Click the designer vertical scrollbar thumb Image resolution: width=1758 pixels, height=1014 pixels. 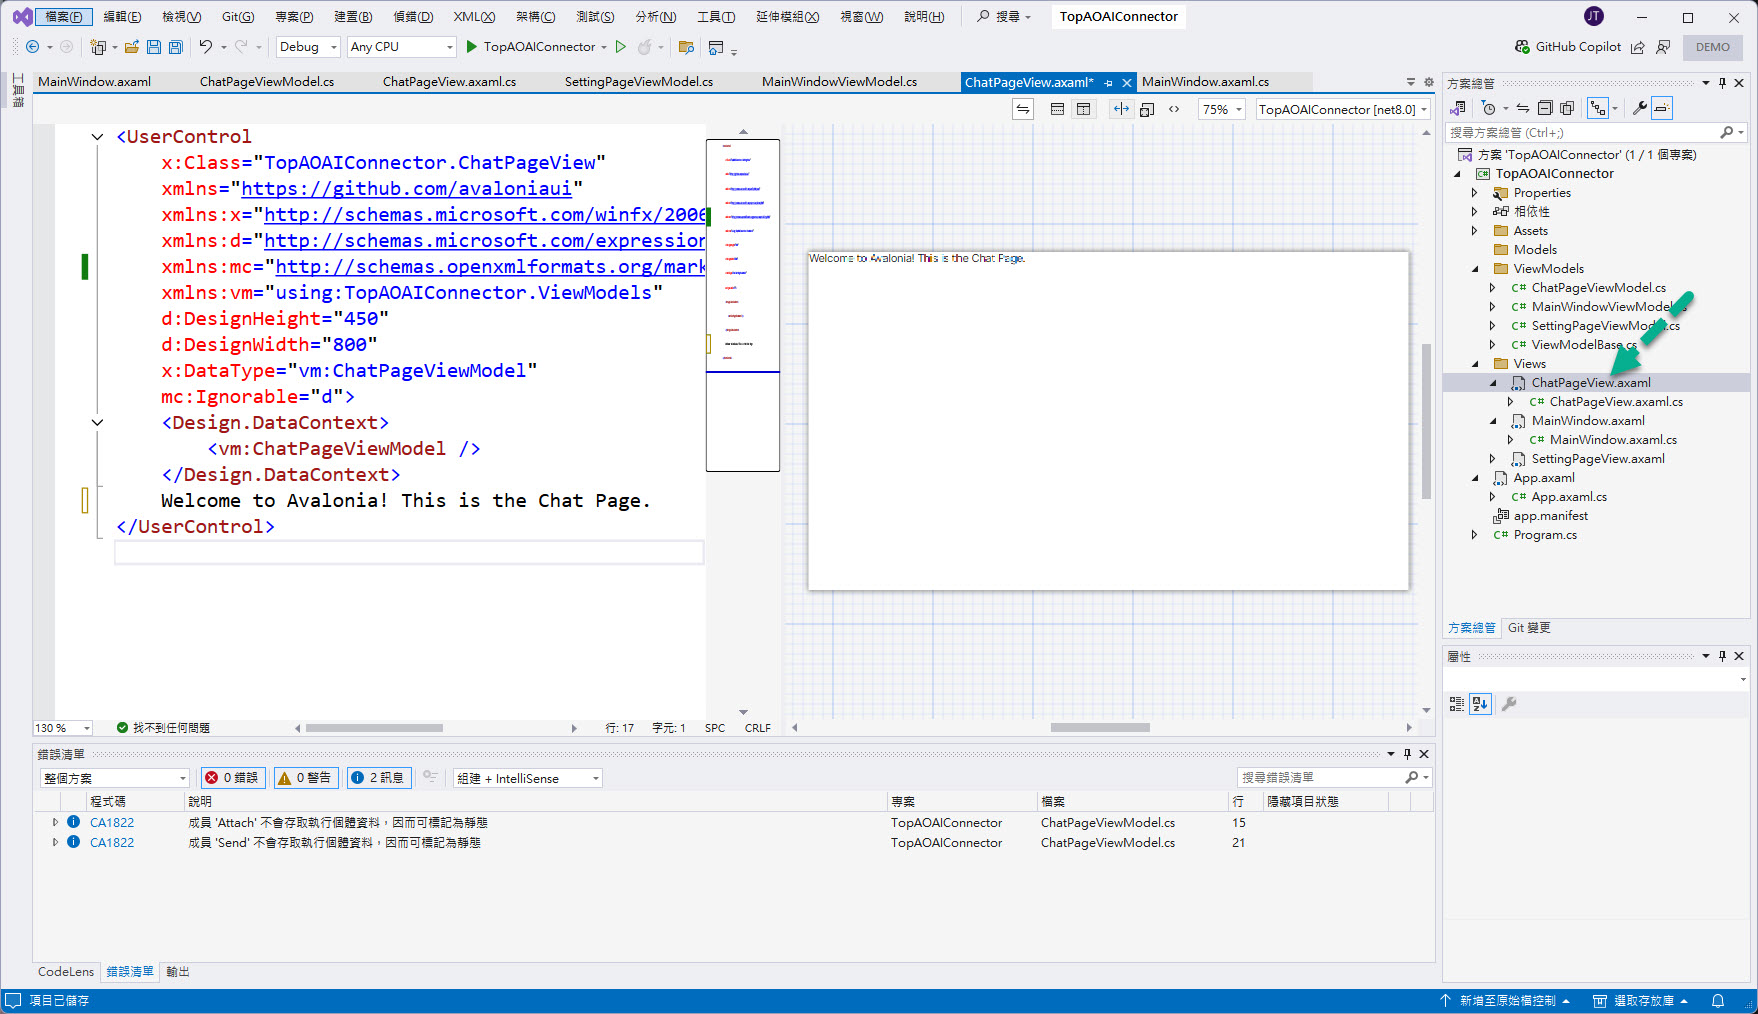(1426, 421)
